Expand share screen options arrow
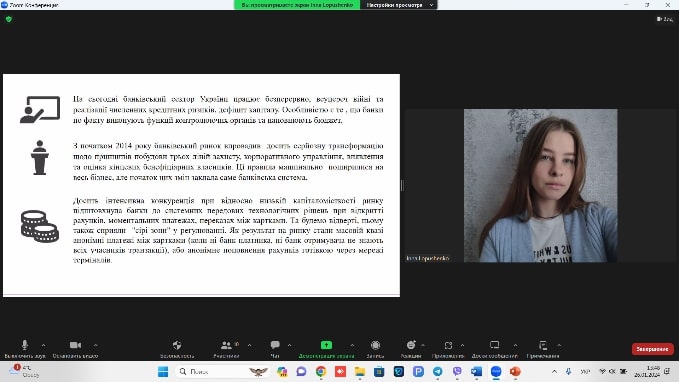The height and width of the screenshot is (382, 679). 352,345
